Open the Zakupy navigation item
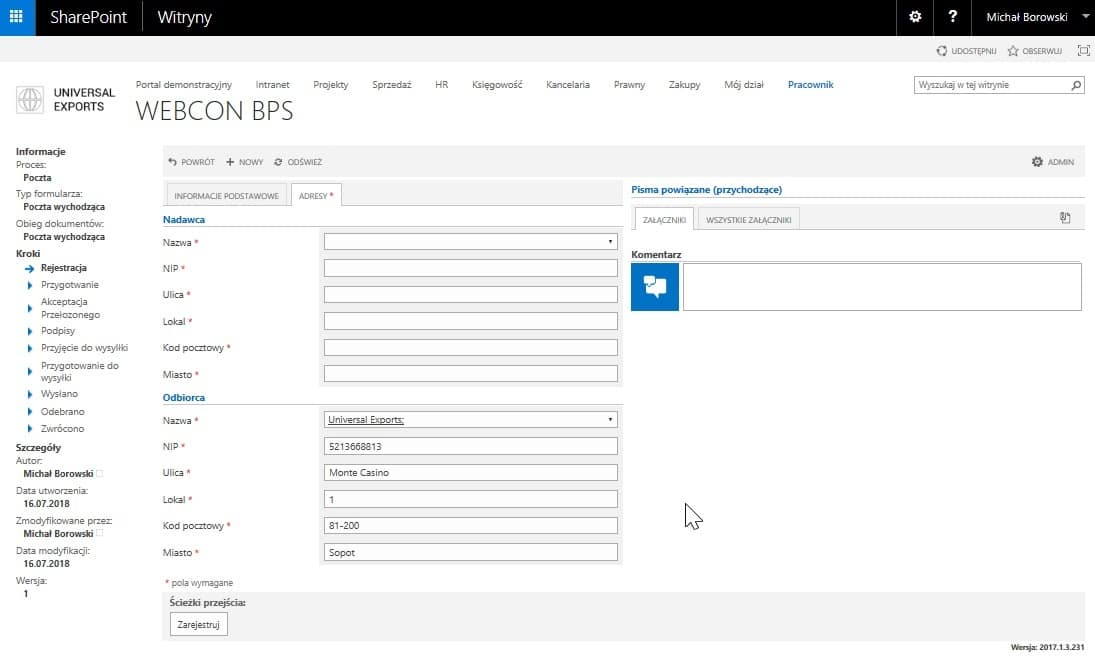The image size is (1095, 659). 684,84
